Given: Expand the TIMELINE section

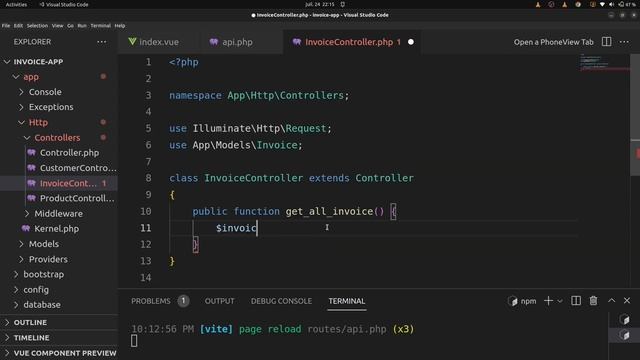Looking at the screenshot, I should pyautogui.click(x=31, y=338).
